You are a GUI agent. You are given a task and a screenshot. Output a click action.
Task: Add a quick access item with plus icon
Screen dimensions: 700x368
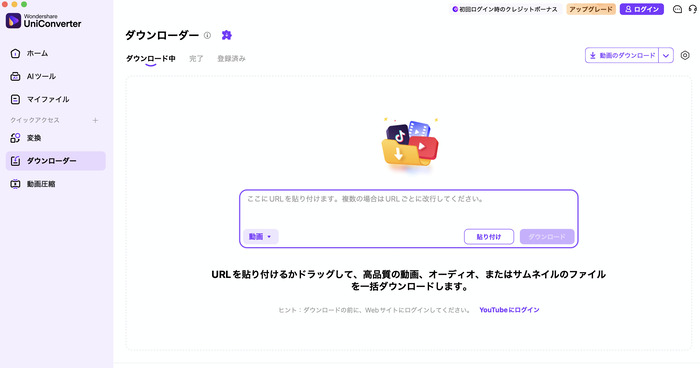95,120
